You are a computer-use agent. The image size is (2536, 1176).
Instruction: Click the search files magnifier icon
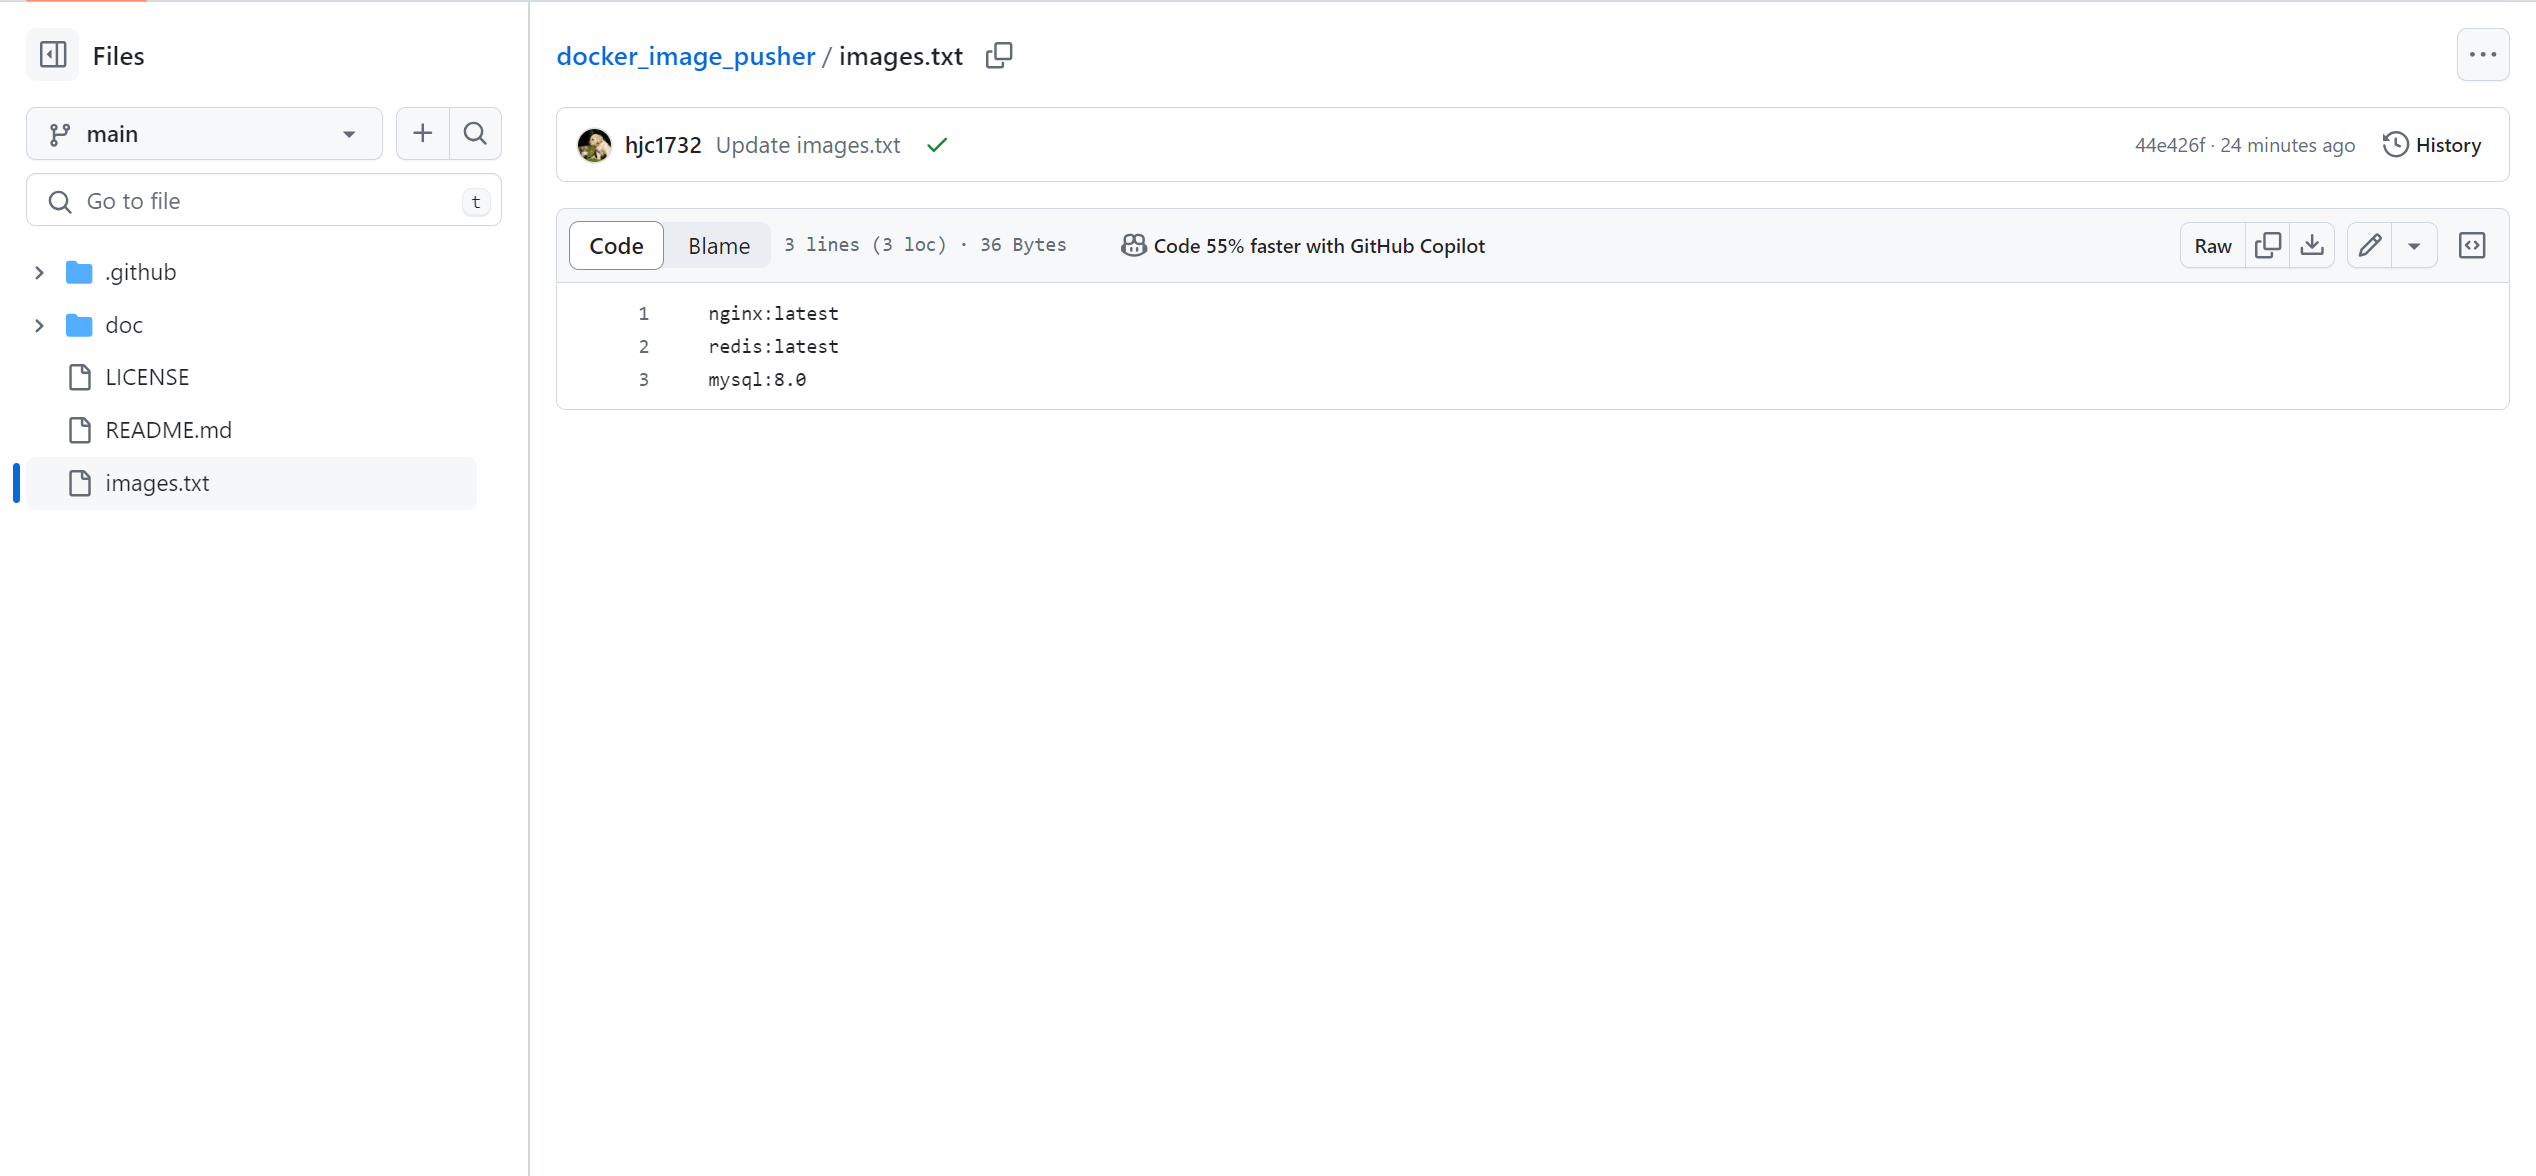point(475,133)
